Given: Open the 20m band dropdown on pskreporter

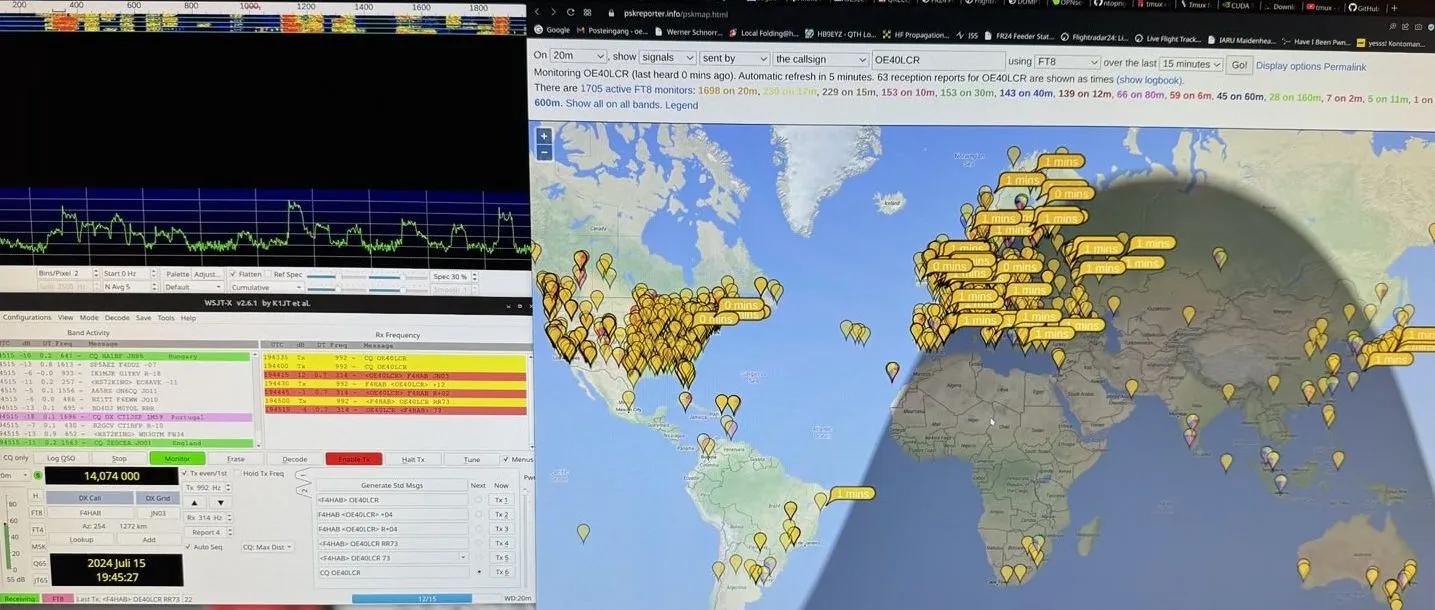Looking at the screenshot, I should (579, 56).
